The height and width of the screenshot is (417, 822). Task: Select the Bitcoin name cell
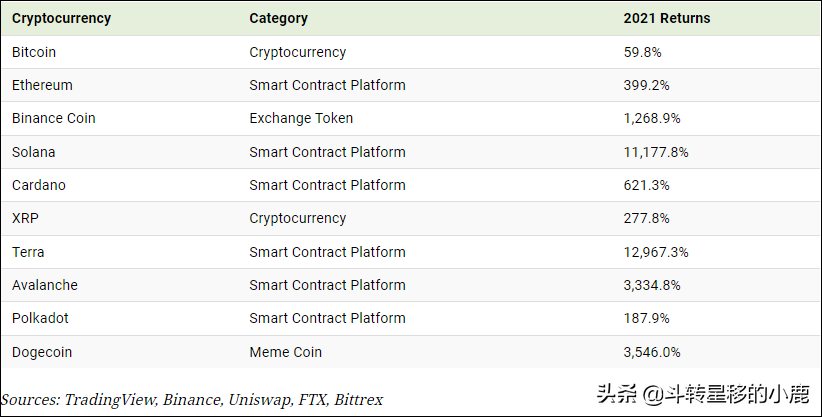coord(34,52)
